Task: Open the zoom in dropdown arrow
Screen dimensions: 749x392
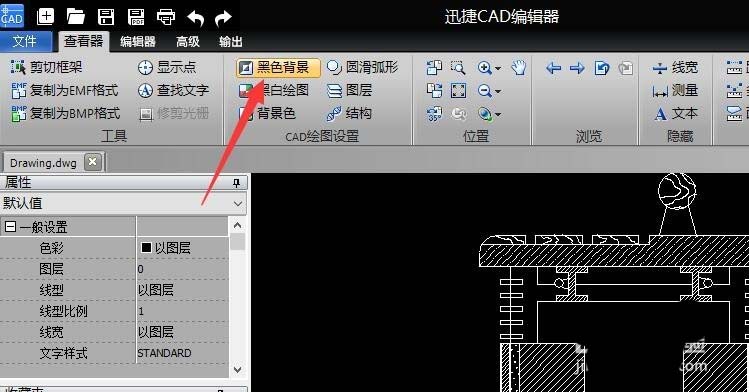Action: click(x=498, y=68)
